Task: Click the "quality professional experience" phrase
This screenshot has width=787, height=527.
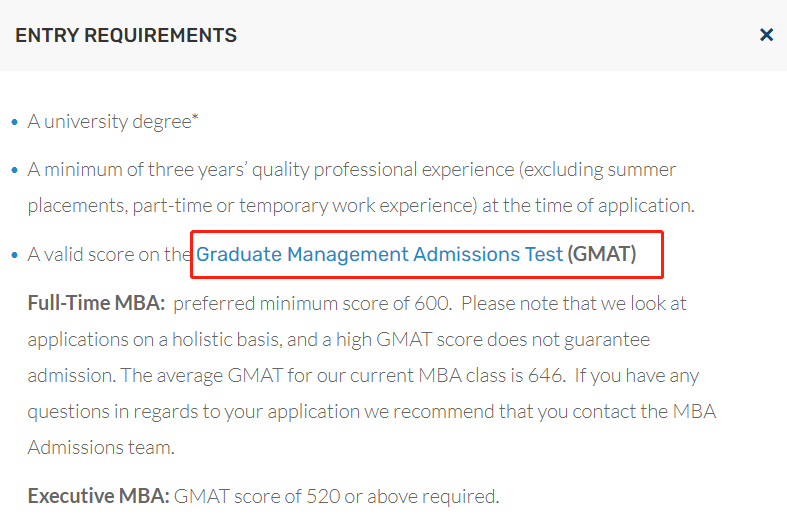Action: click(x=384, y=170)
